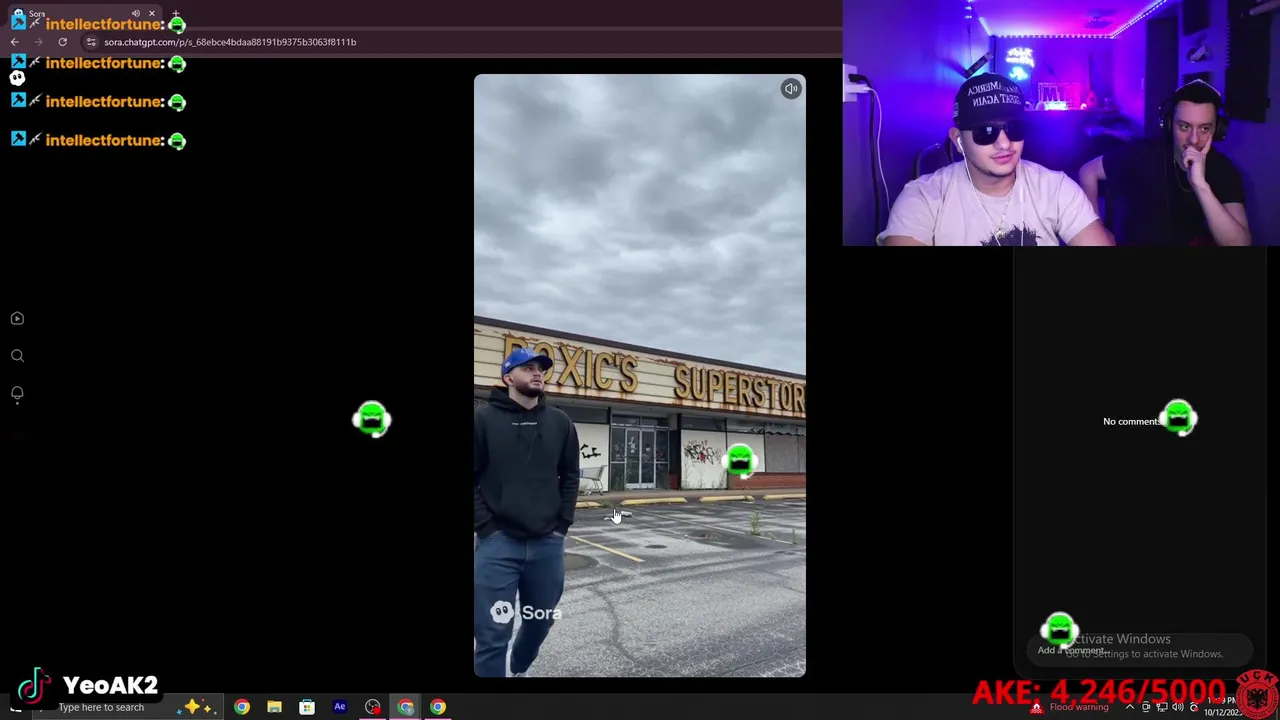Open network settings from the tray icon
The image size is (1280, 720).
1162,707
